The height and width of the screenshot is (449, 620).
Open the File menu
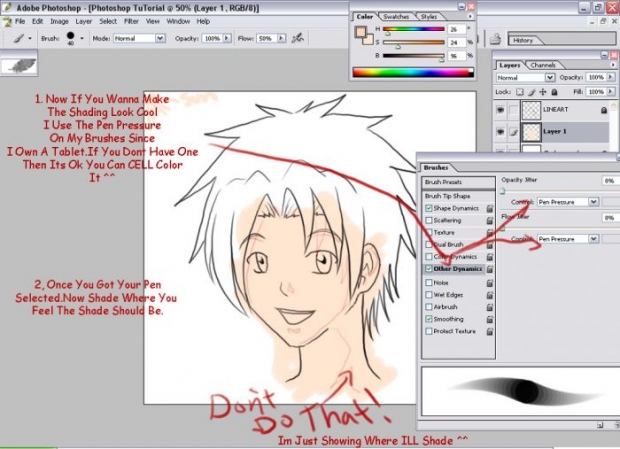pyautogui.click(x=19, y=21)
